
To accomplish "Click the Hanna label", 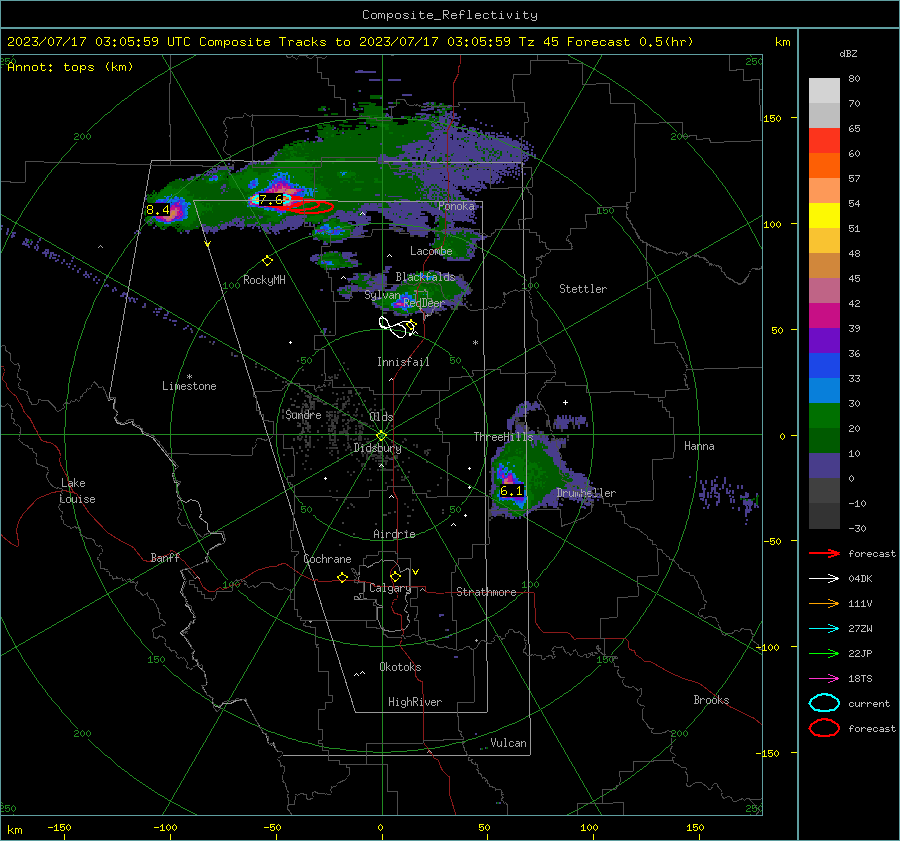I will tap(699, 446).
